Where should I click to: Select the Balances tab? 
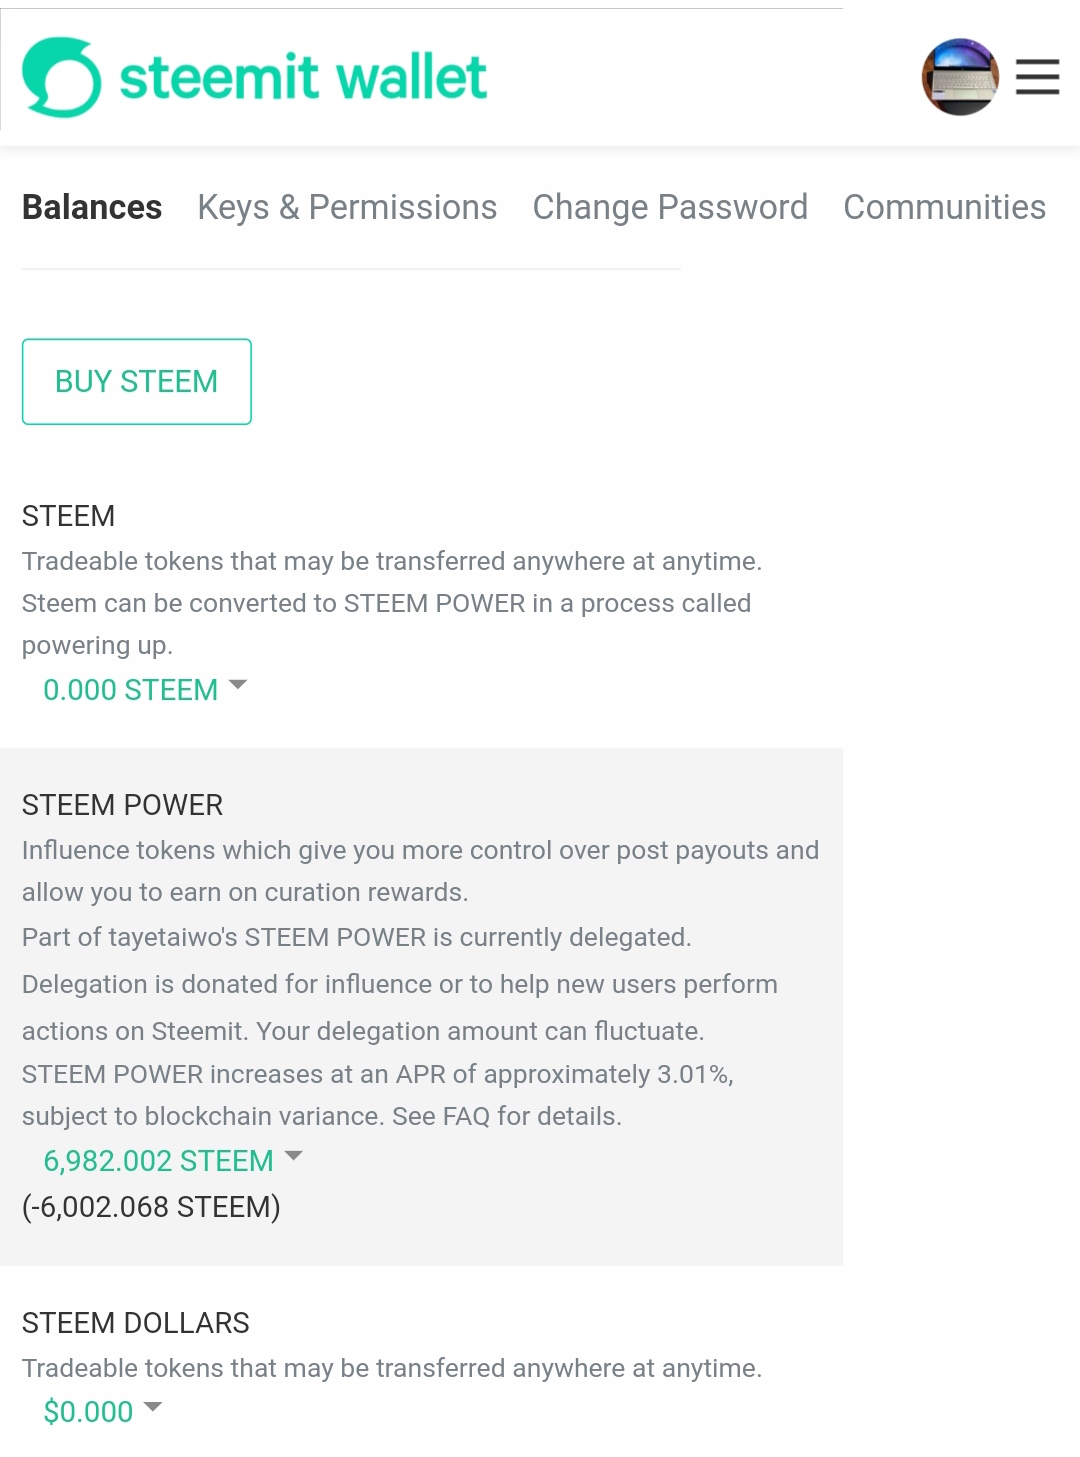(92, 207)
